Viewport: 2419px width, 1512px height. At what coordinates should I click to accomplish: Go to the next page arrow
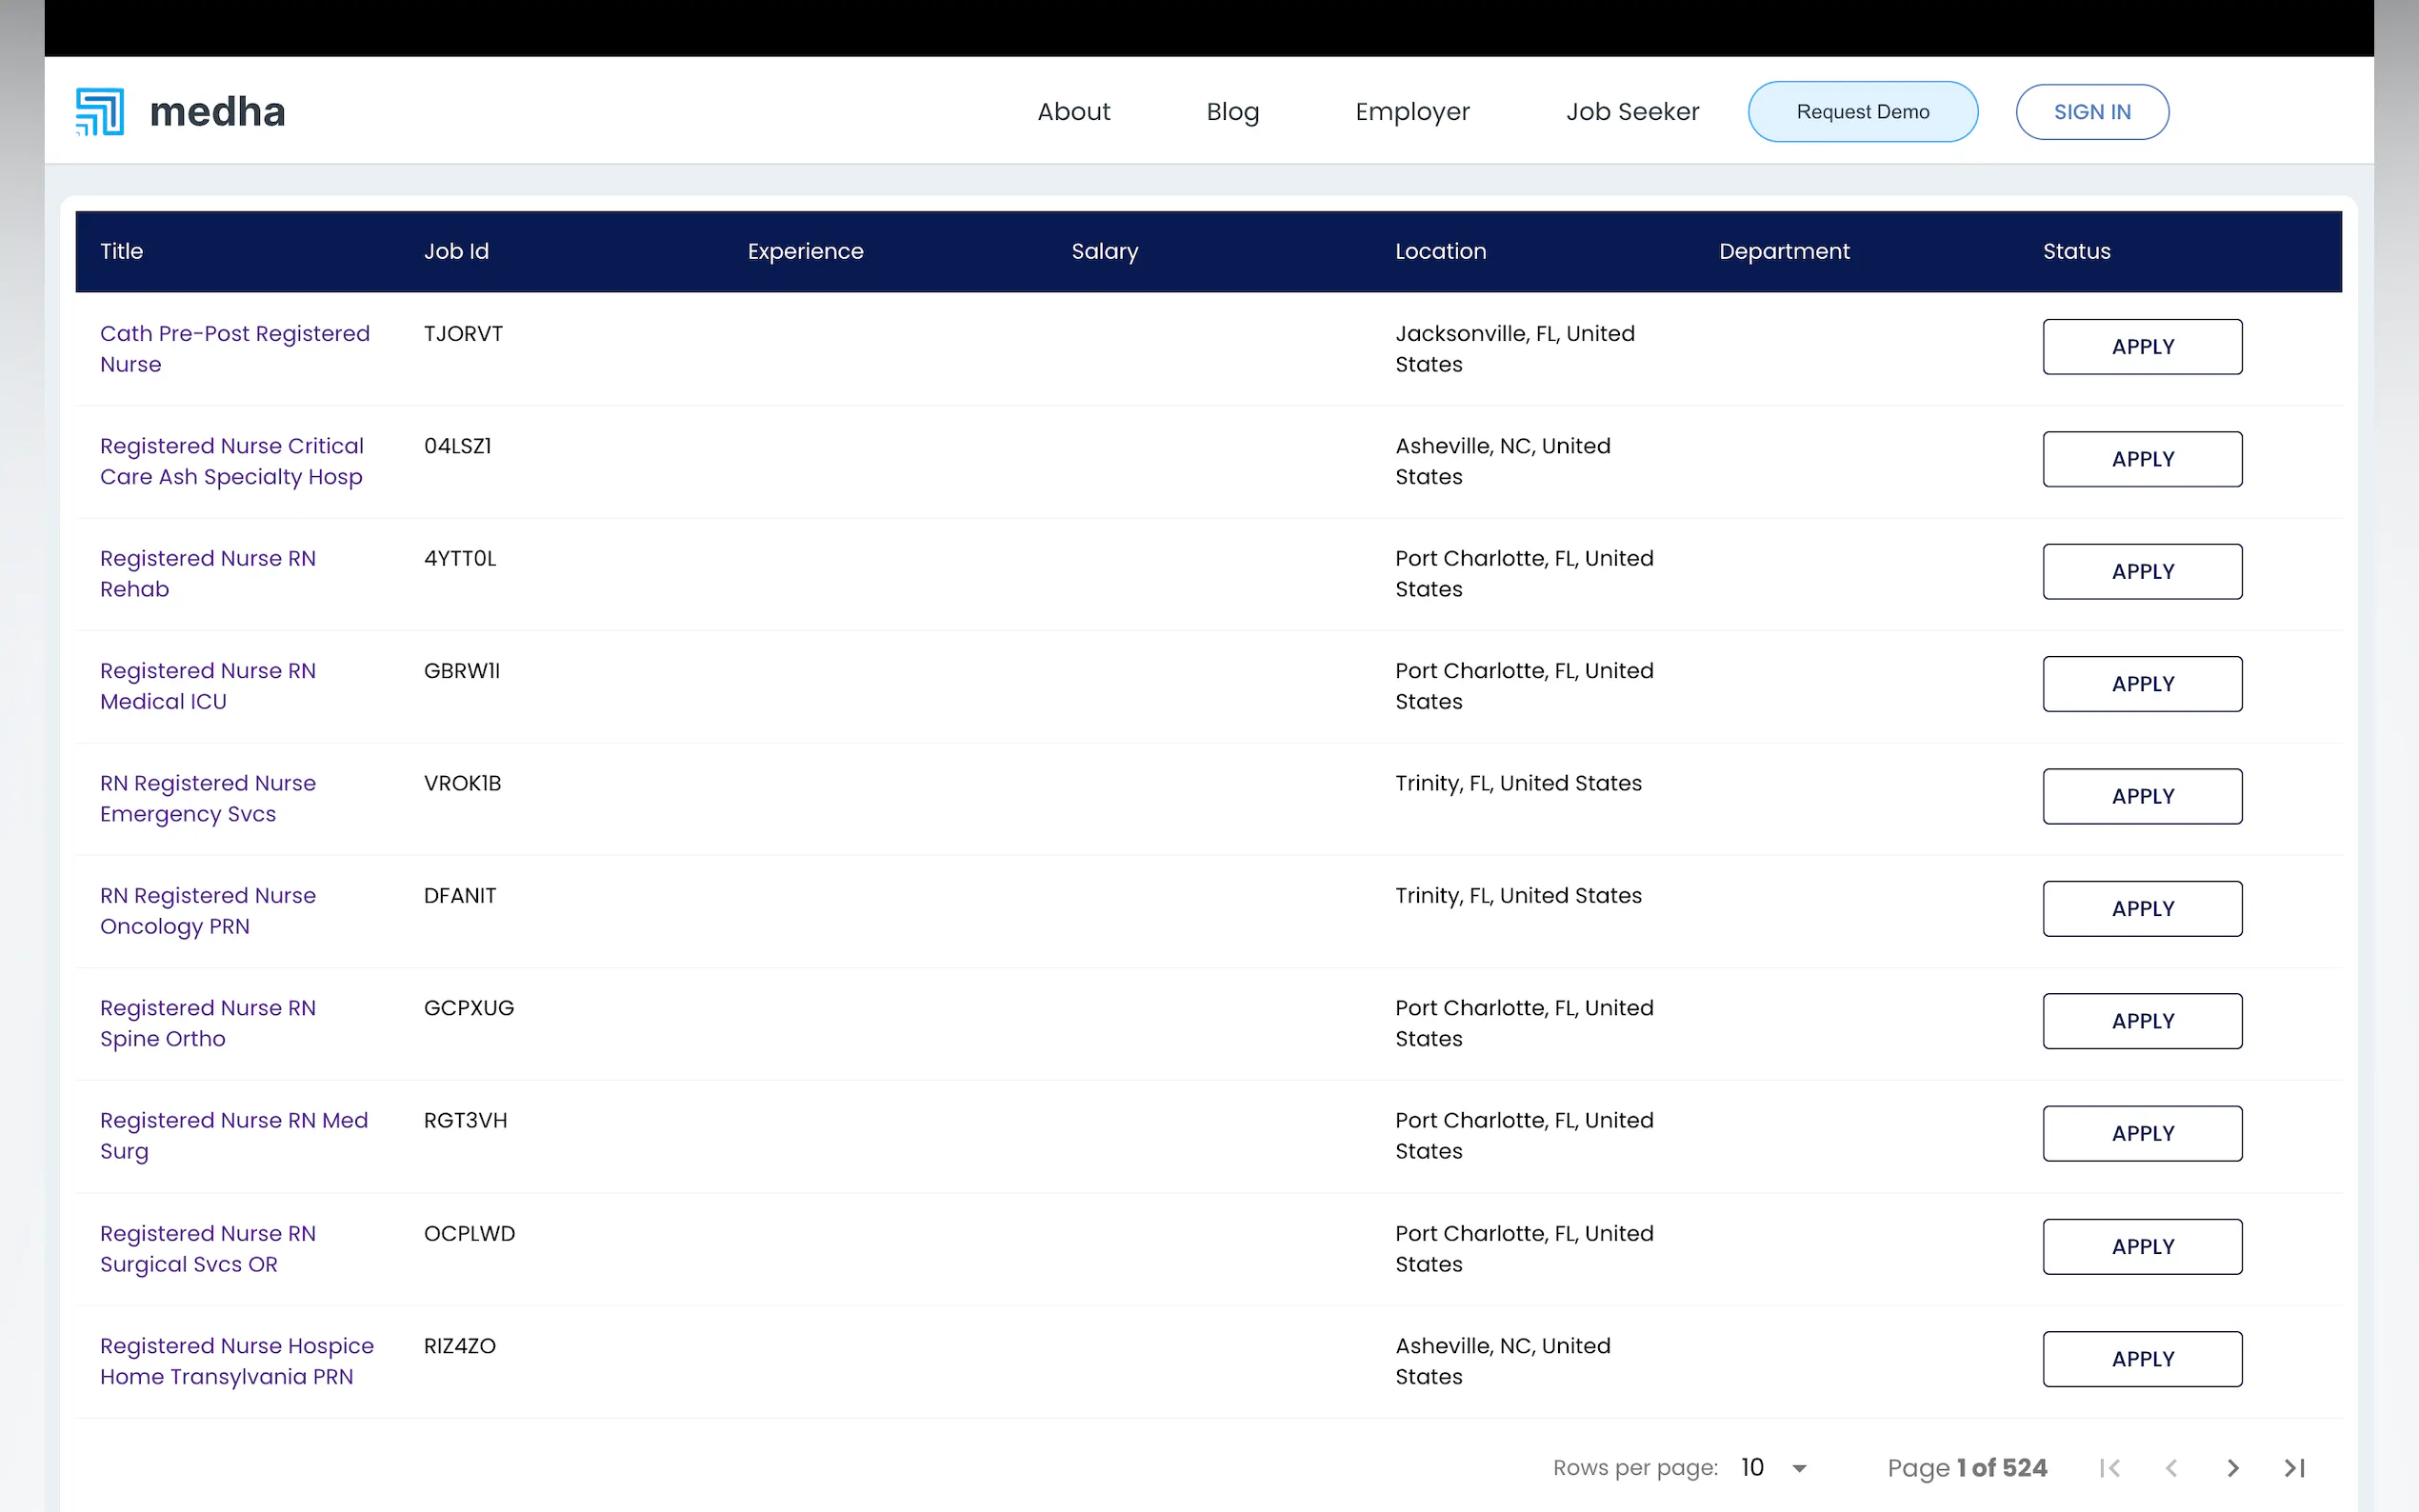coord(2232,1467)
